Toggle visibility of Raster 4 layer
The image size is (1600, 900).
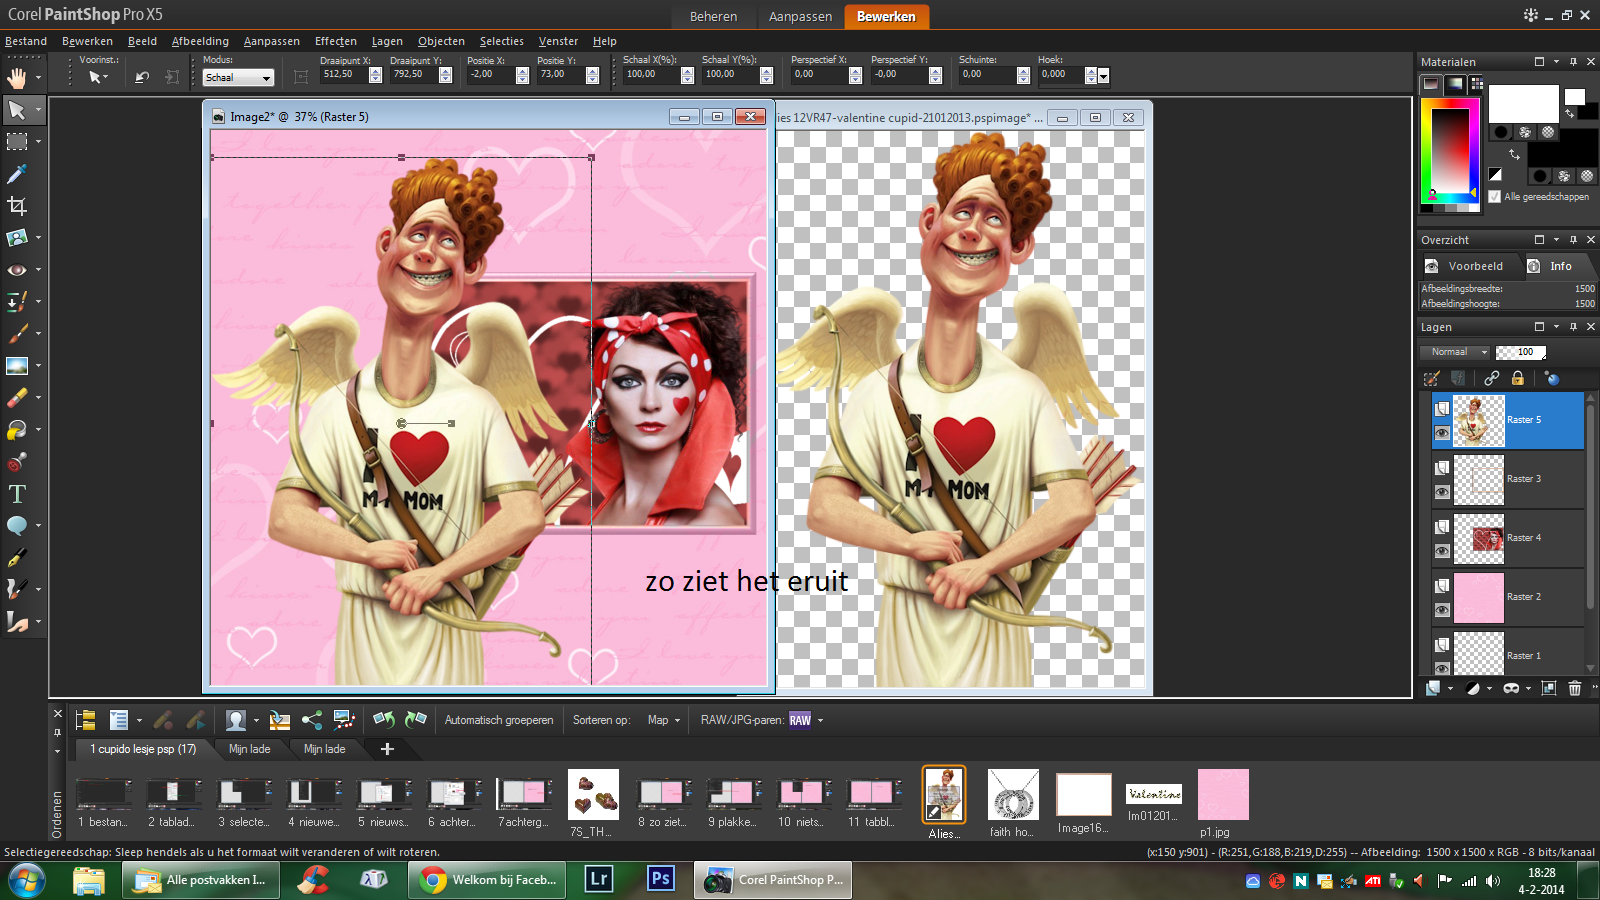point(1442,551)
